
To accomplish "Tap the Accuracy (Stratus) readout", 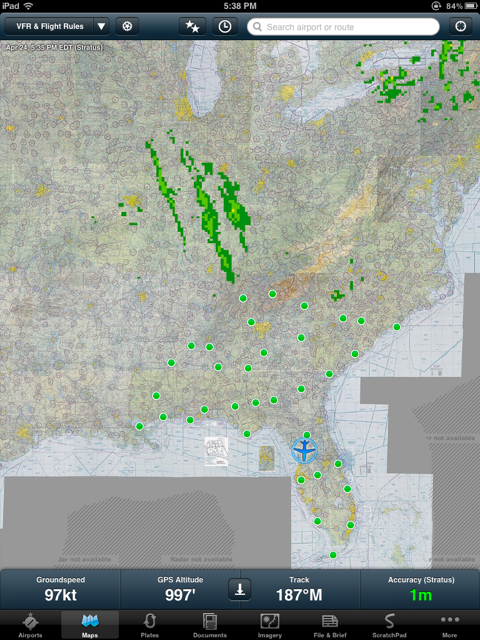I will [420, 589].
